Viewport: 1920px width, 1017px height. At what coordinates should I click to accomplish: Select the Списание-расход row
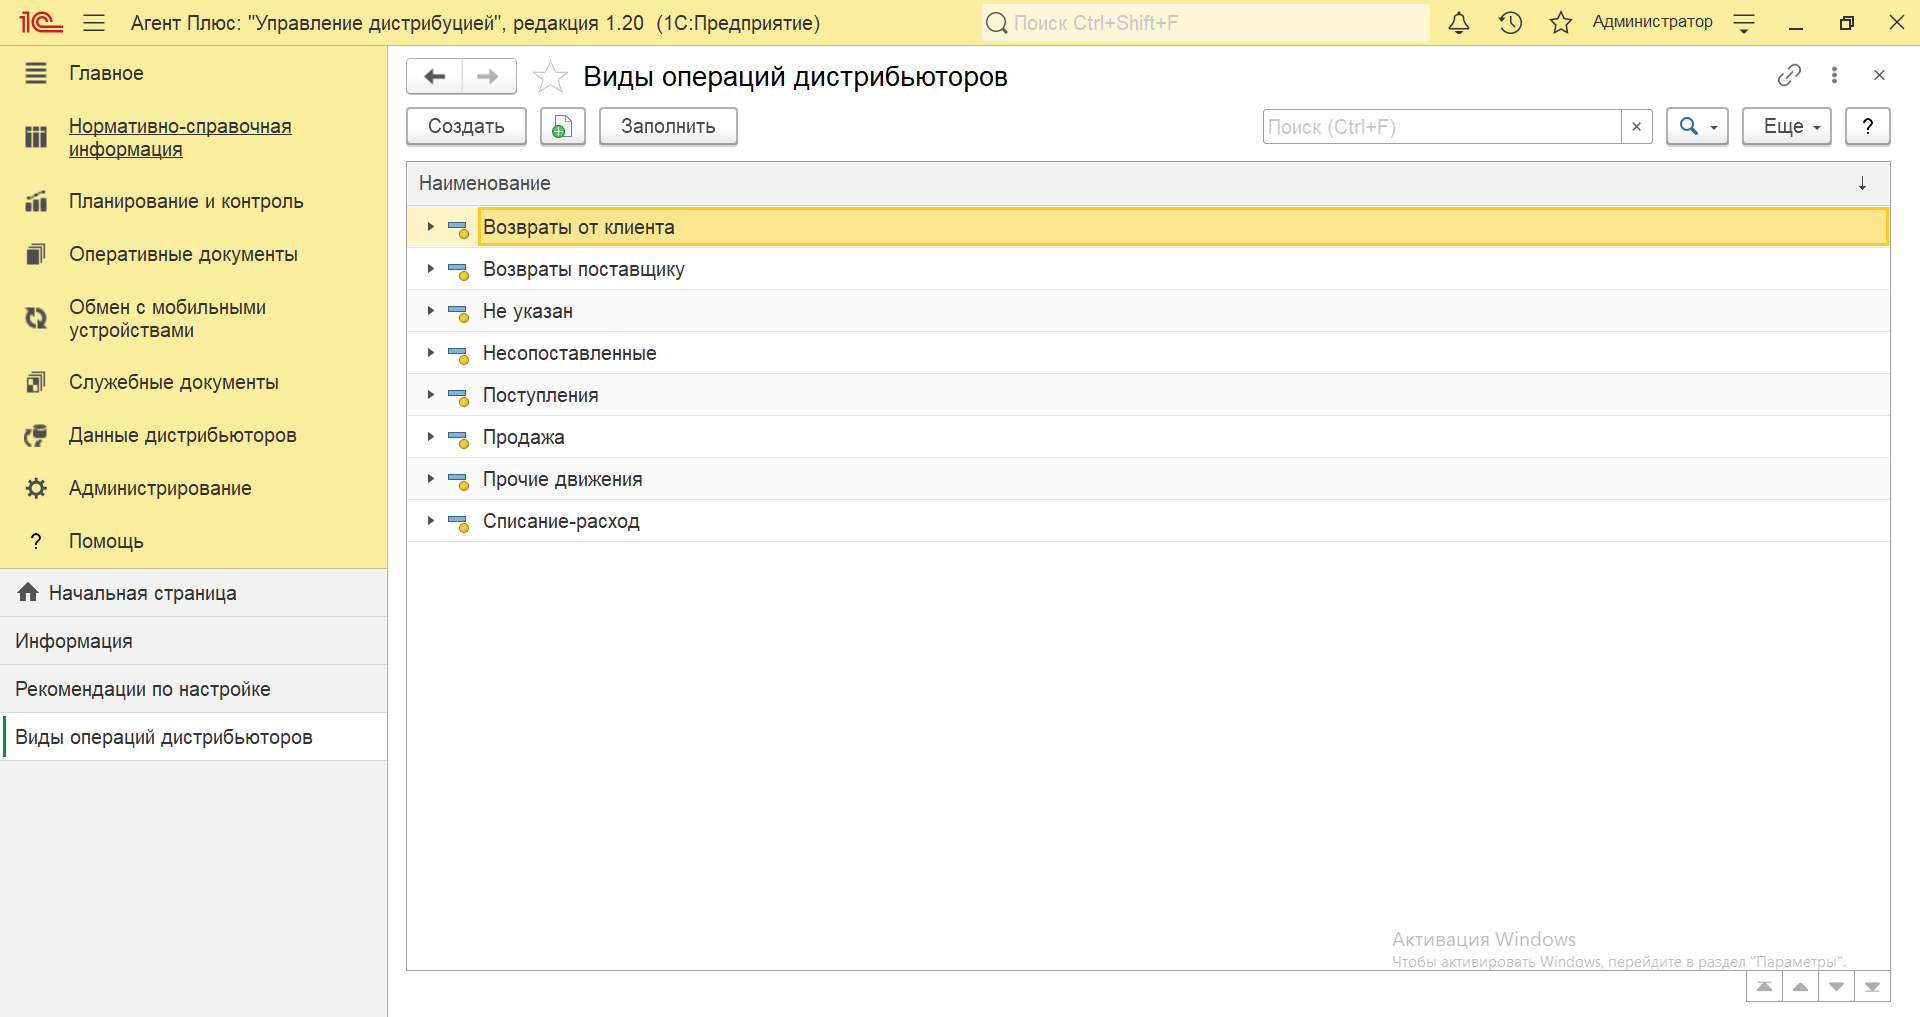(x=1148, y=521)
